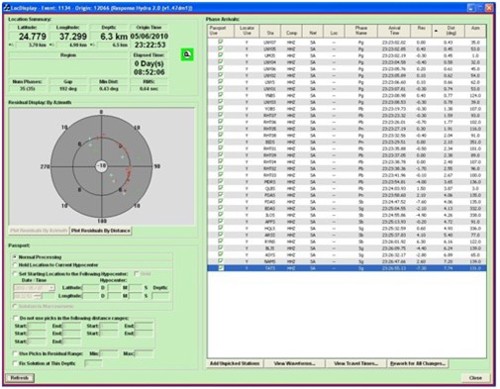Switch to Plot Residuals By Distance
This screenshot has width=500, height=389.
coord(101,231)
